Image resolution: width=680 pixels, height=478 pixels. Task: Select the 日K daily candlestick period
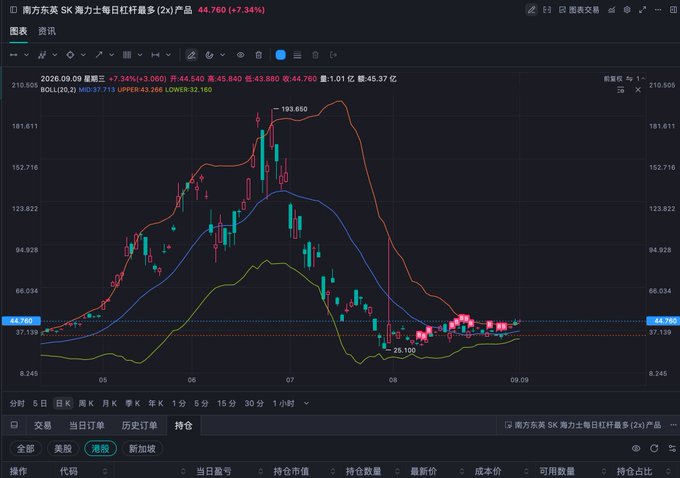tap(63, 403)
